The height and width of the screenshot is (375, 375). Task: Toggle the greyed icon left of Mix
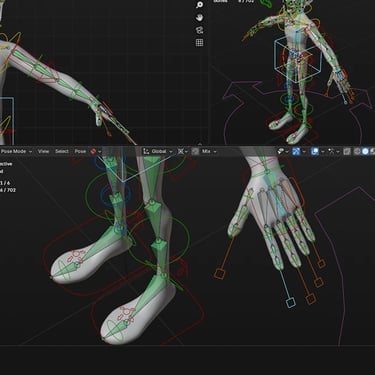tap(195, 151)
